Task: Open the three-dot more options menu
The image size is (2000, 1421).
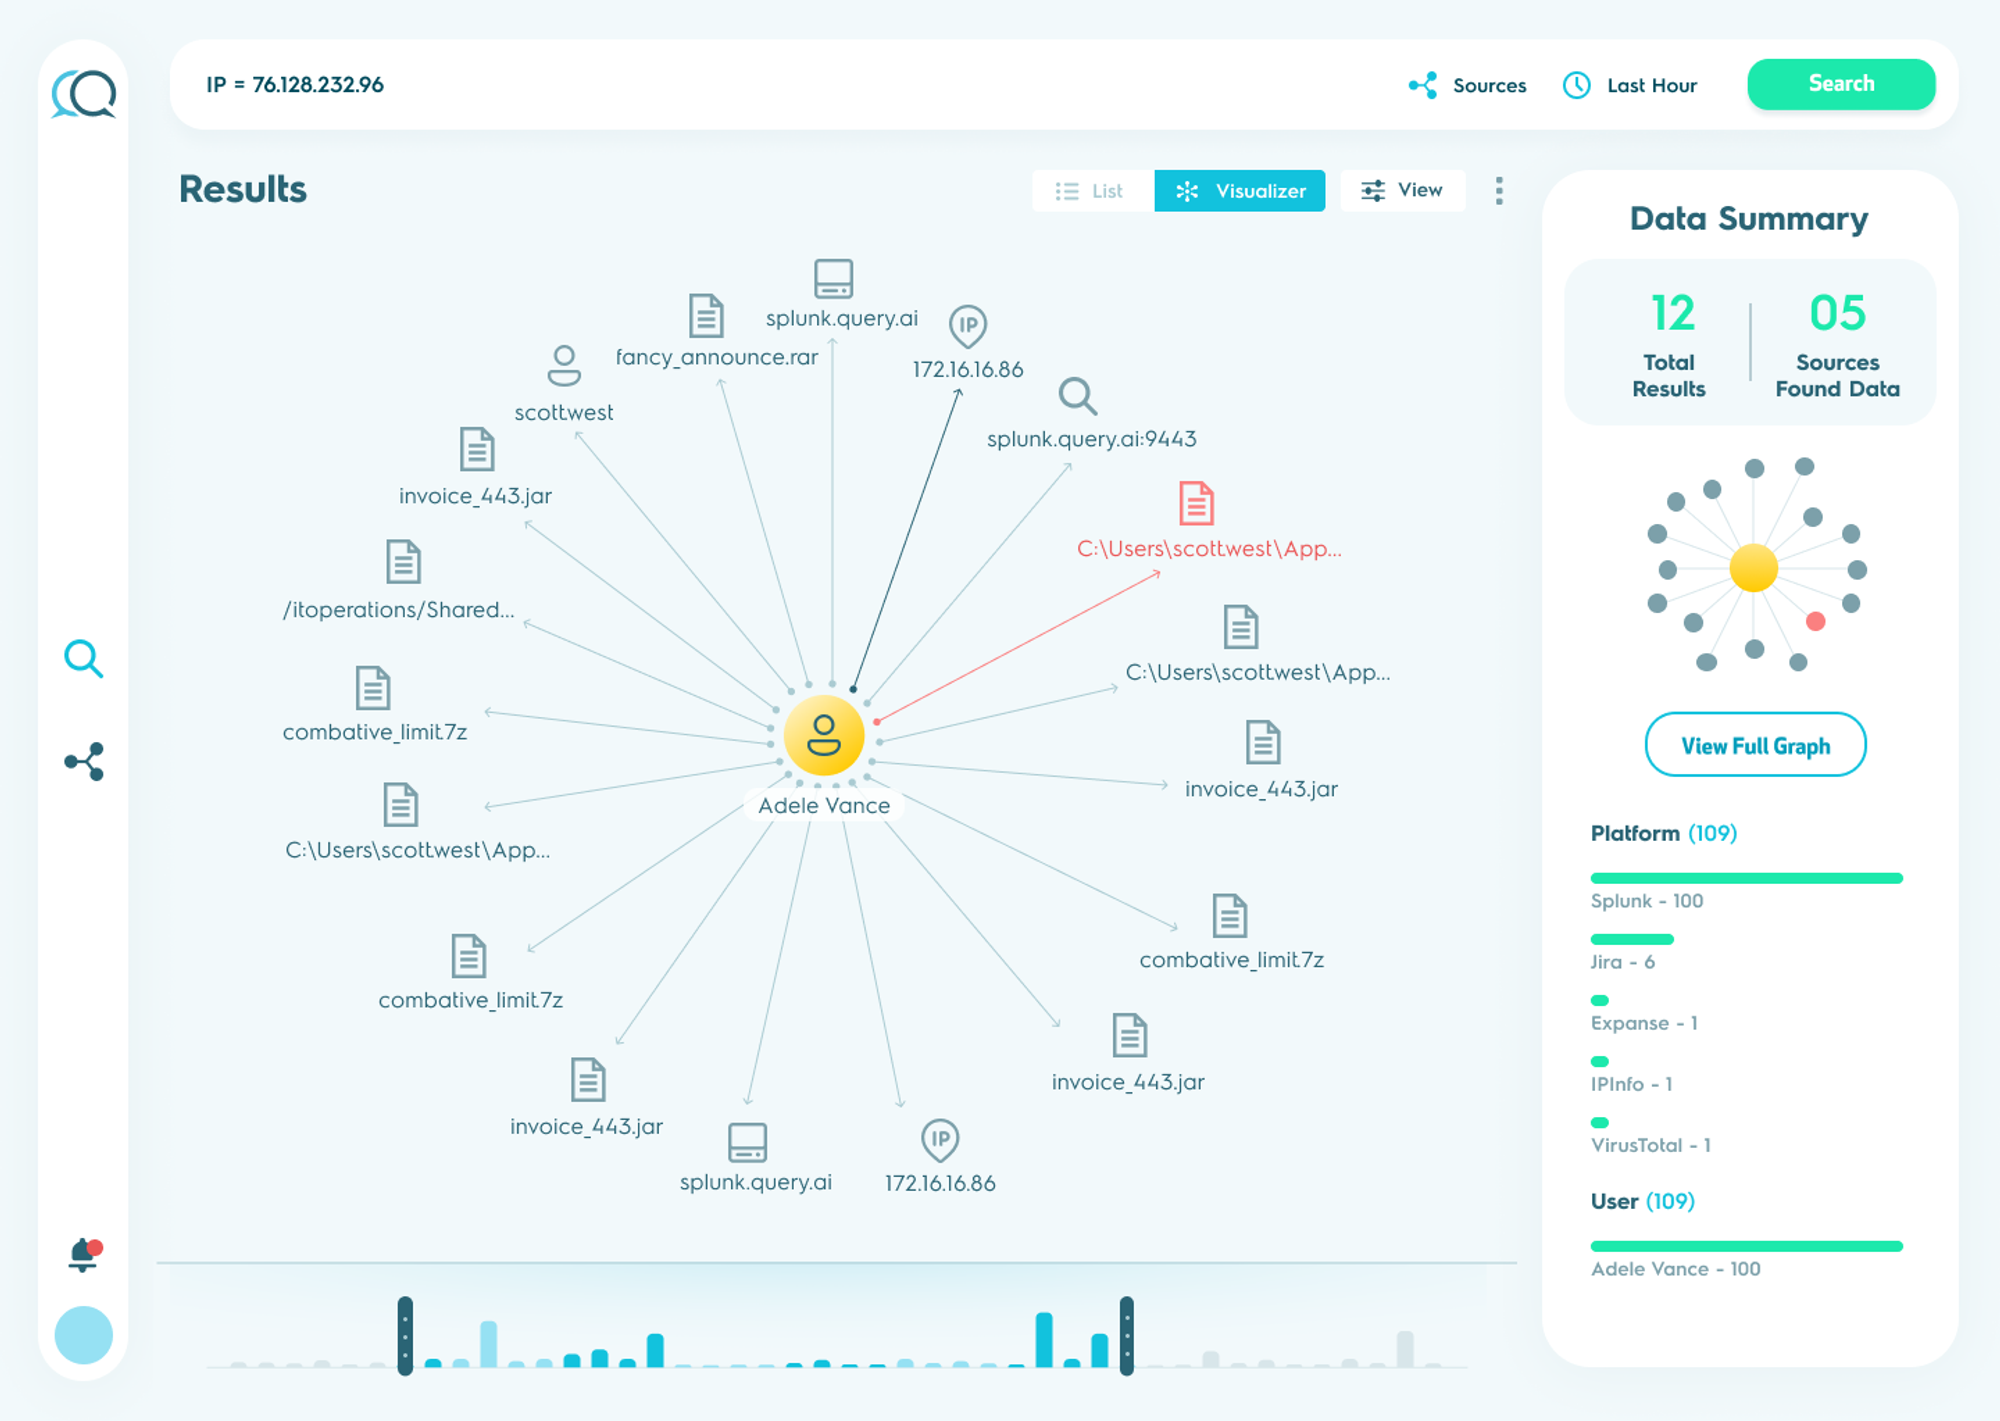Action: (1498, 190)
